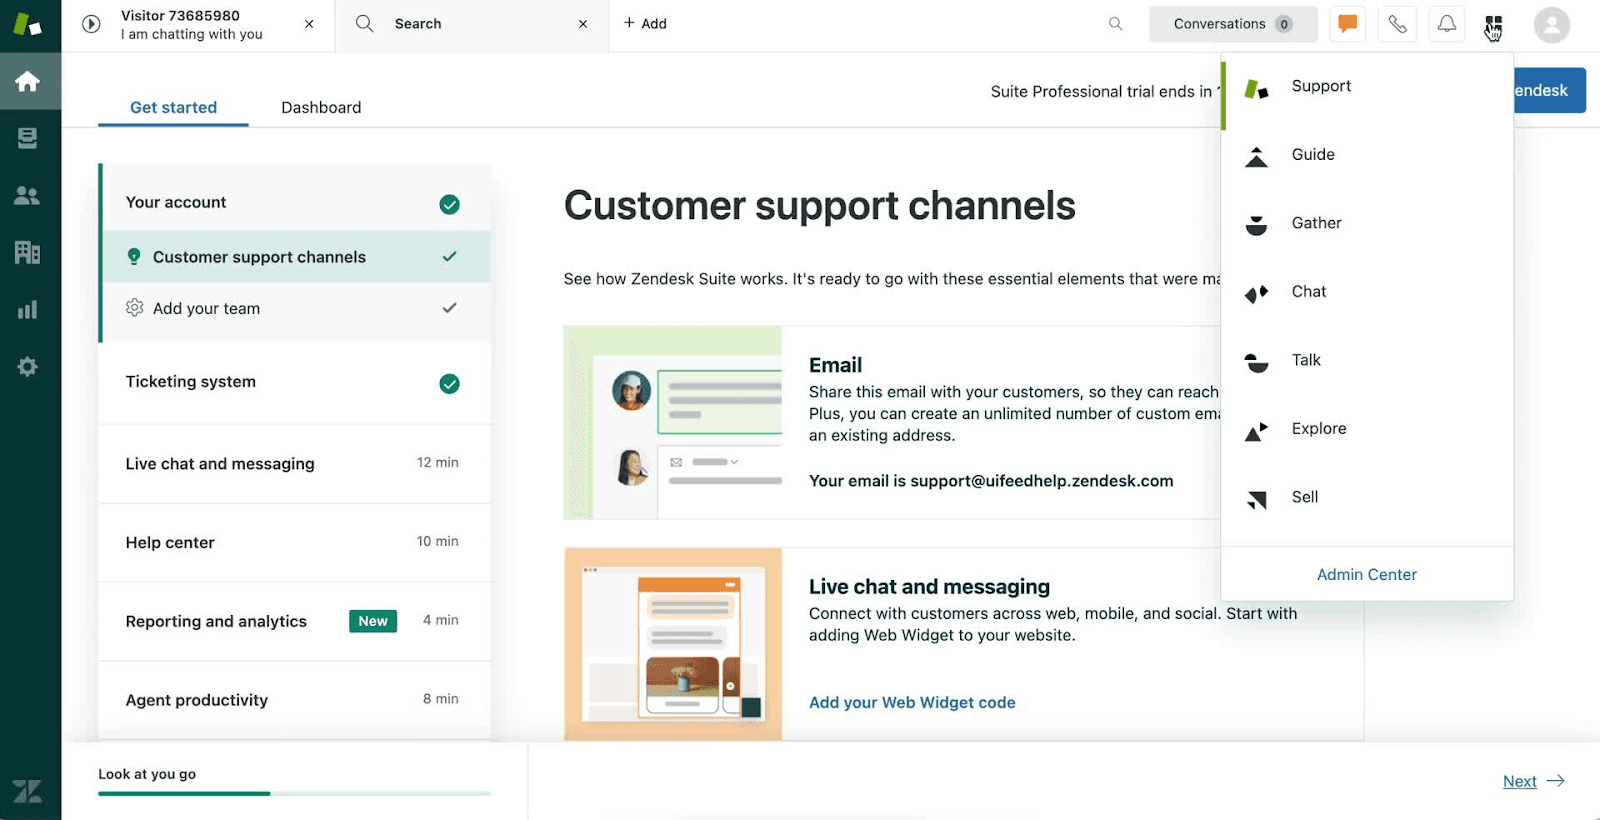Click the play icon on Visitor tab
Viewport: 1600px width, 820px height.
(91, 24)
